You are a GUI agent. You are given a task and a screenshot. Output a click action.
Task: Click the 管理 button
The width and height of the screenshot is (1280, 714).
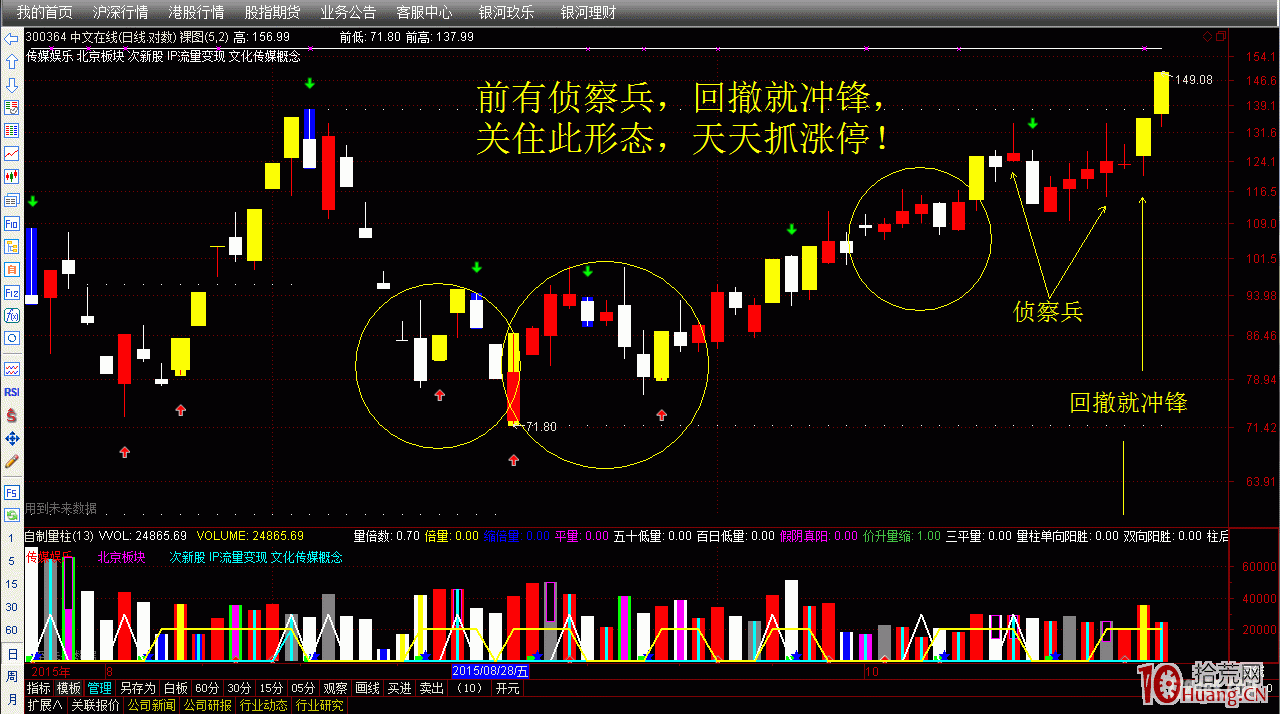tap(100, 688)
